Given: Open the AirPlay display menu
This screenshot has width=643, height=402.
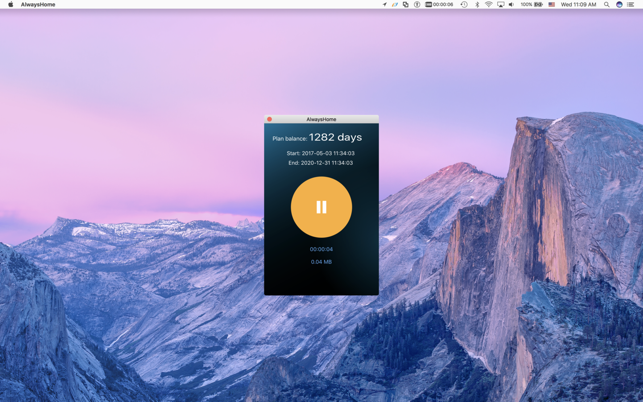Looking at the screenshot, I should [x=501, y=5].
